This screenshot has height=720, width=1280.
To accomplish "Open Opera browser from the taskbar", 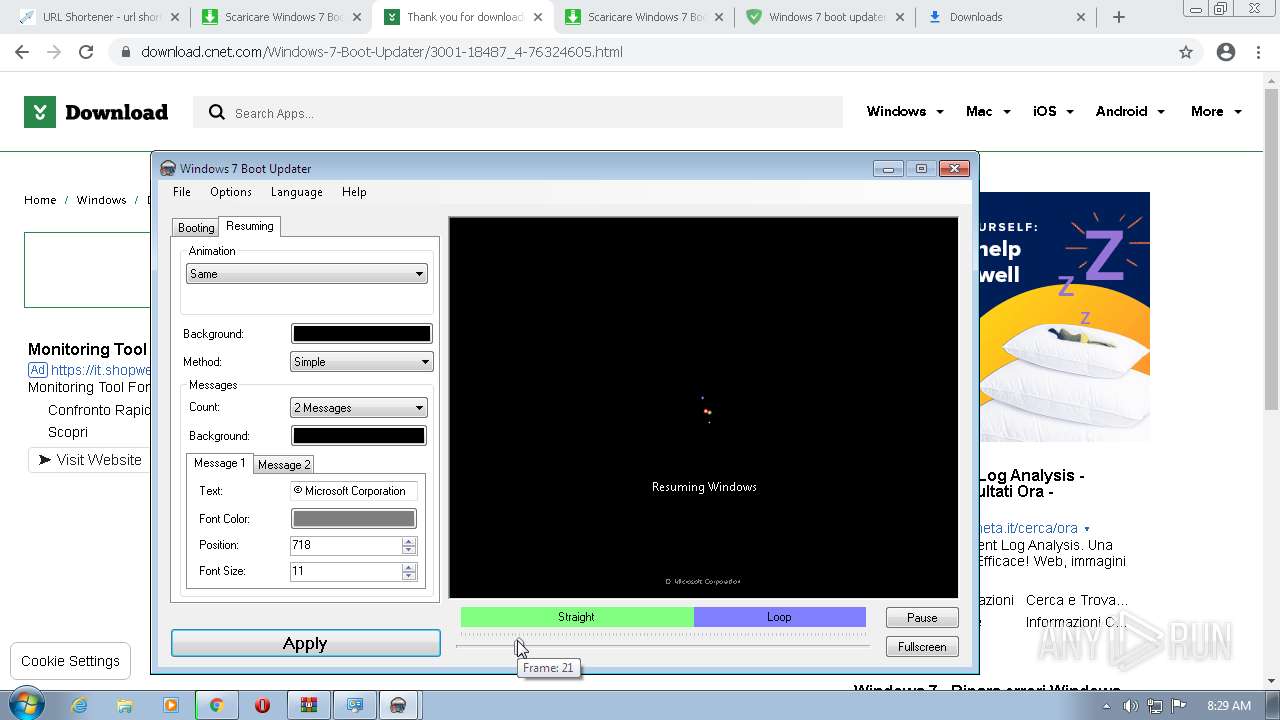I will point(262,705).
